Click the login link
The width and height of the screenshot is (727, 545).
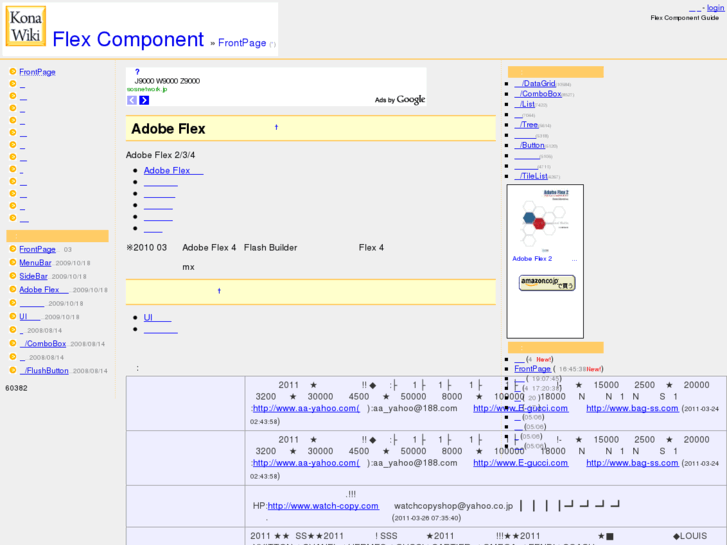tap(715, 7)
